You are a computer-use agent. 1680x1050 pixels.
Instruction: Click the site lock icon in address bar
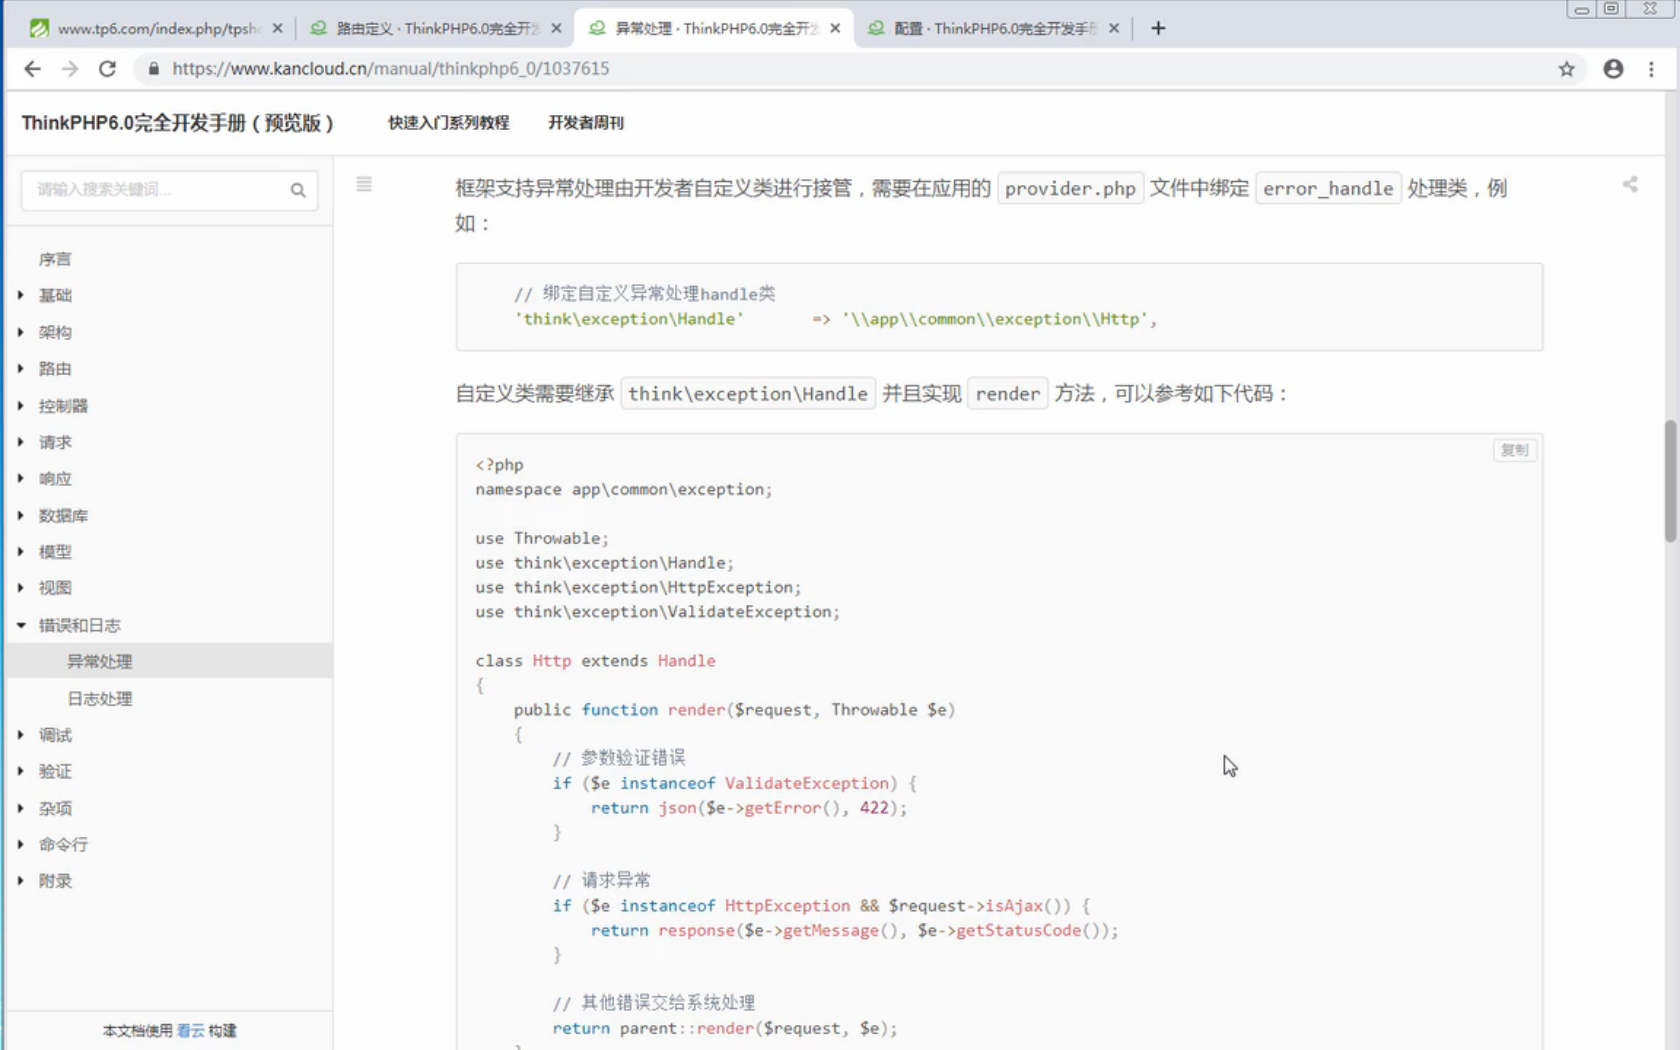[x=153, y=69]
